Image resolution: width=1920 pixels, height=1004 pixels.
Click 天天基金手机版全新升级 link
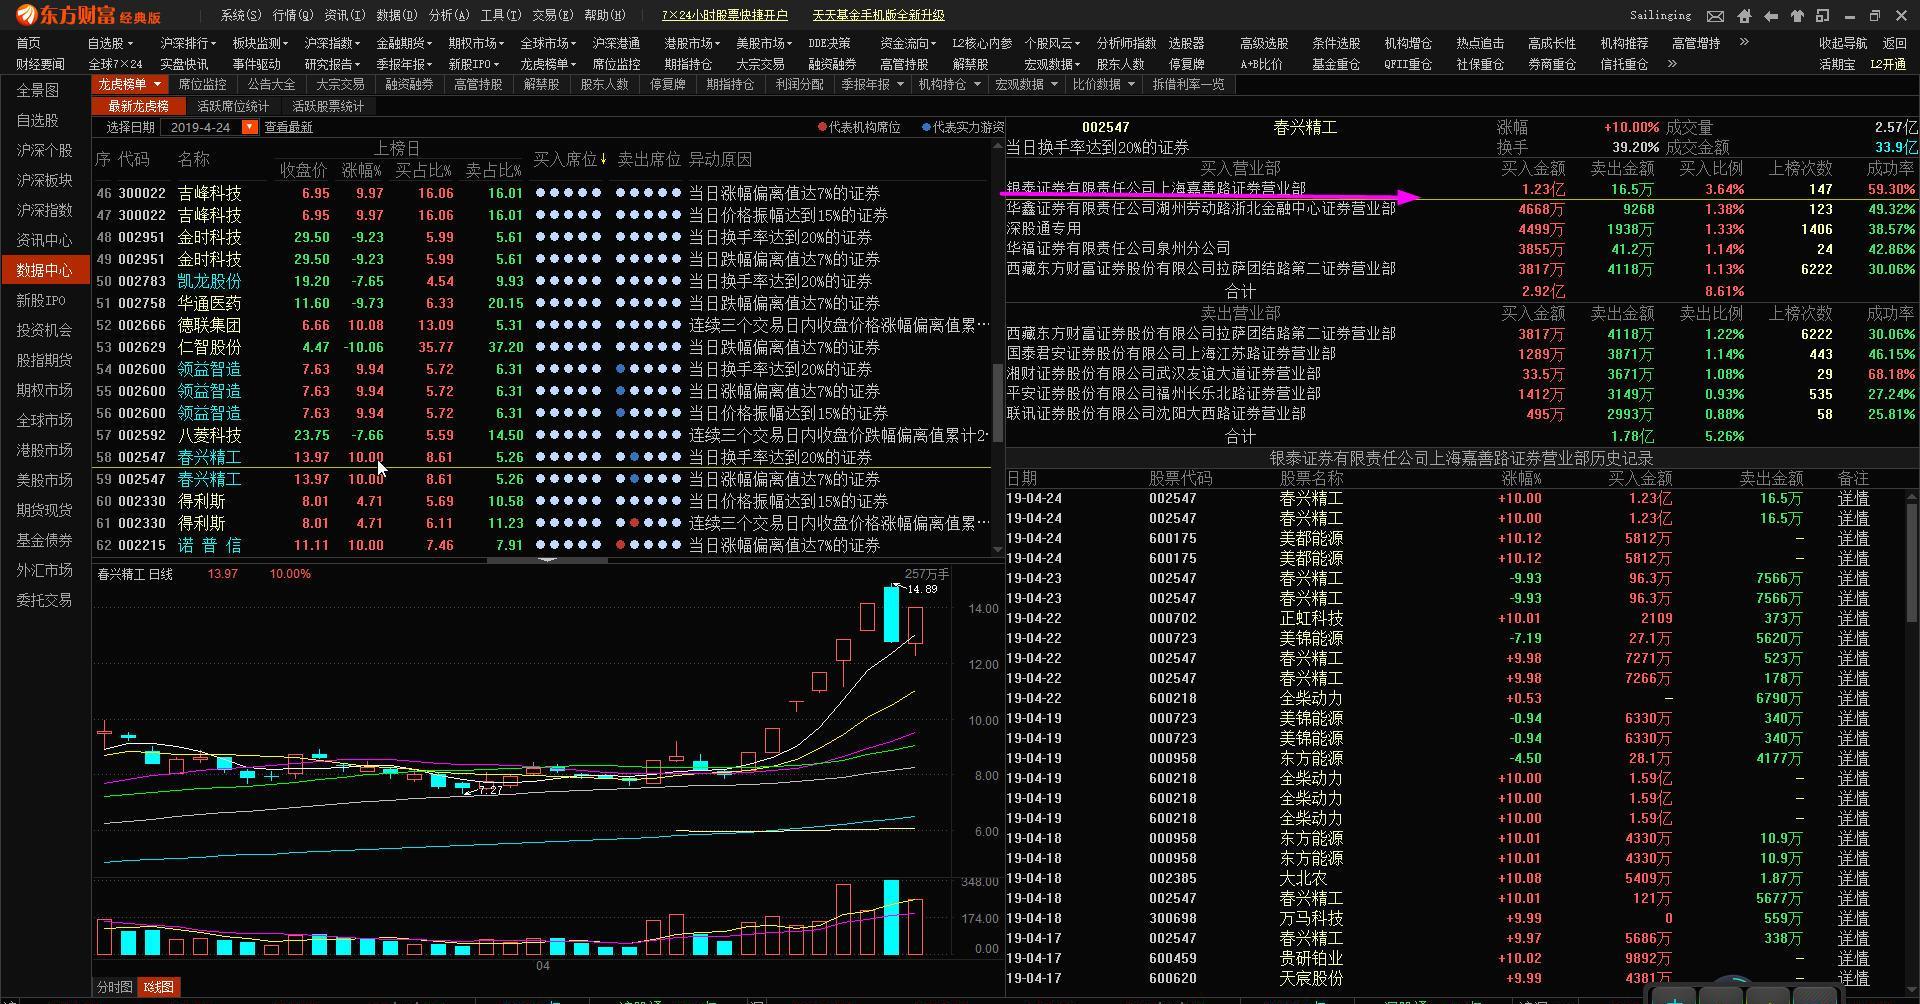(x=878, y=15)
